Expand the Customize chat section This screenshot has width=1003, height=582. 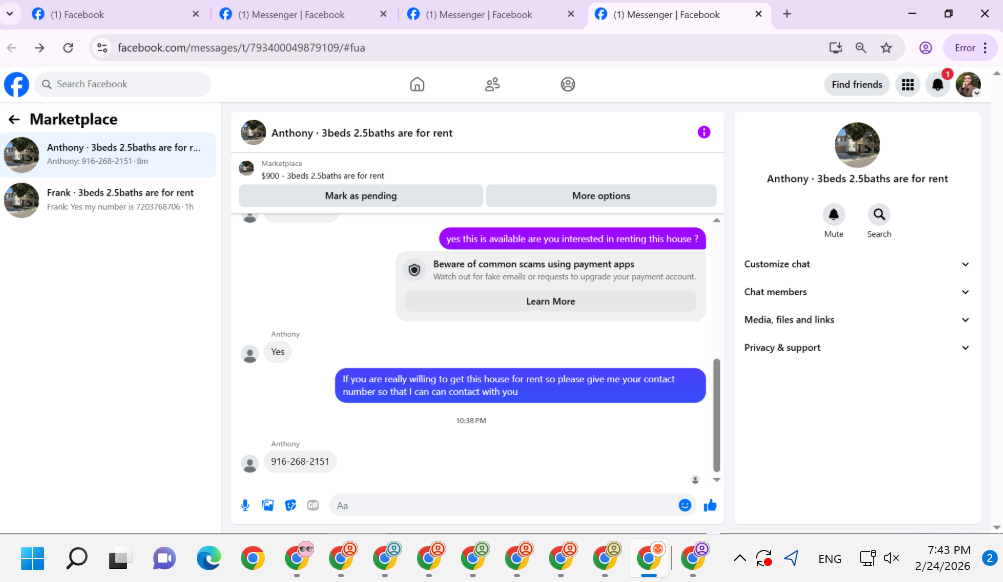pyautogui.click(x=857, y=264)
